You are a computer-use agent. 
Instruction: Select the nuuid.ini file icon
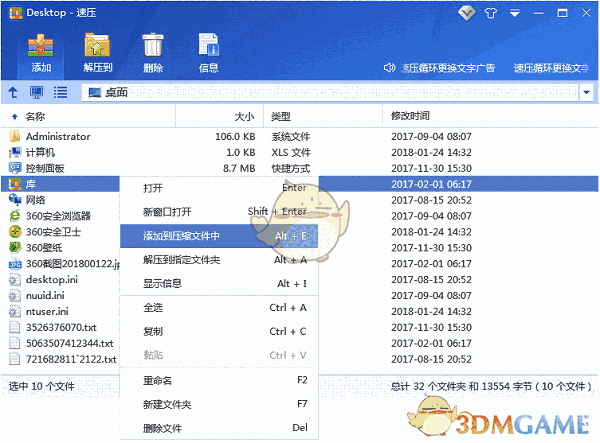[x=15, y=296]
